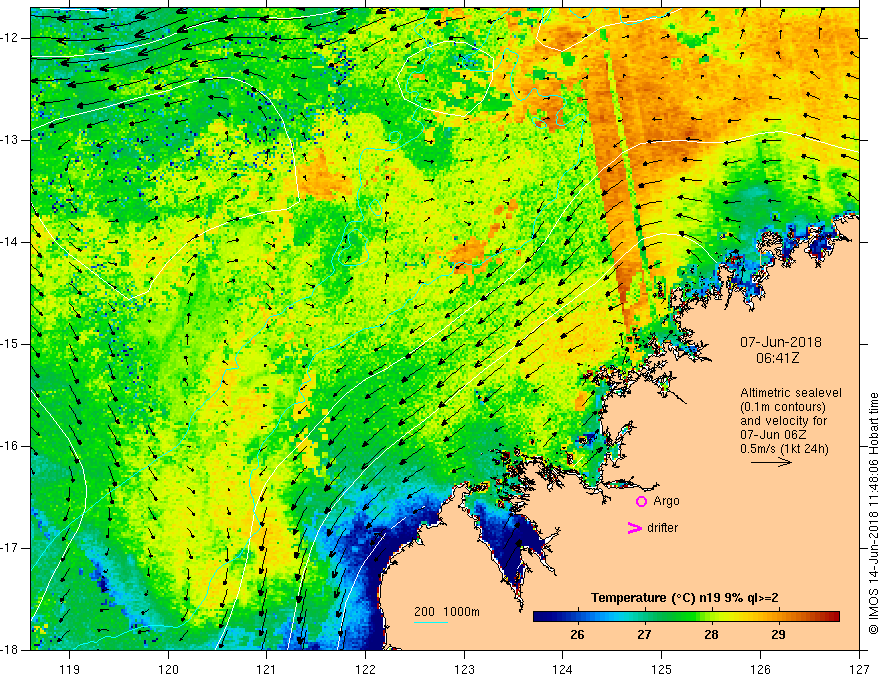
Task: Click longitude axis label 125
Action: (662, 669)
